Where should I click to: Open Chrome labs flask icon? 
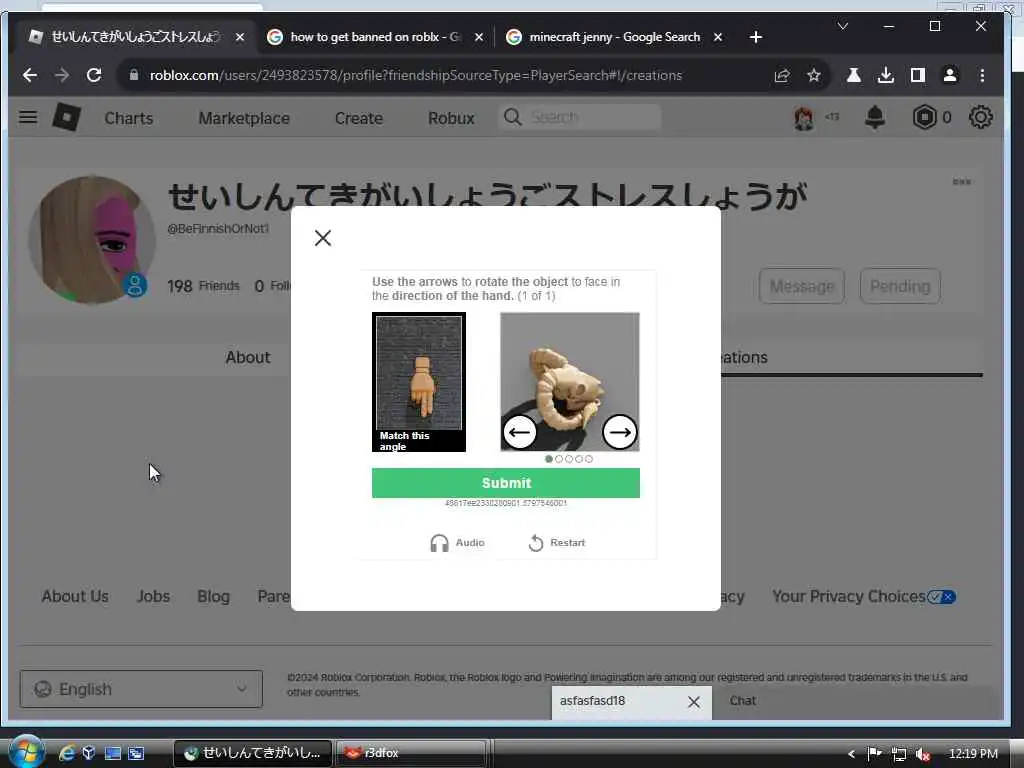click(853, 75)
